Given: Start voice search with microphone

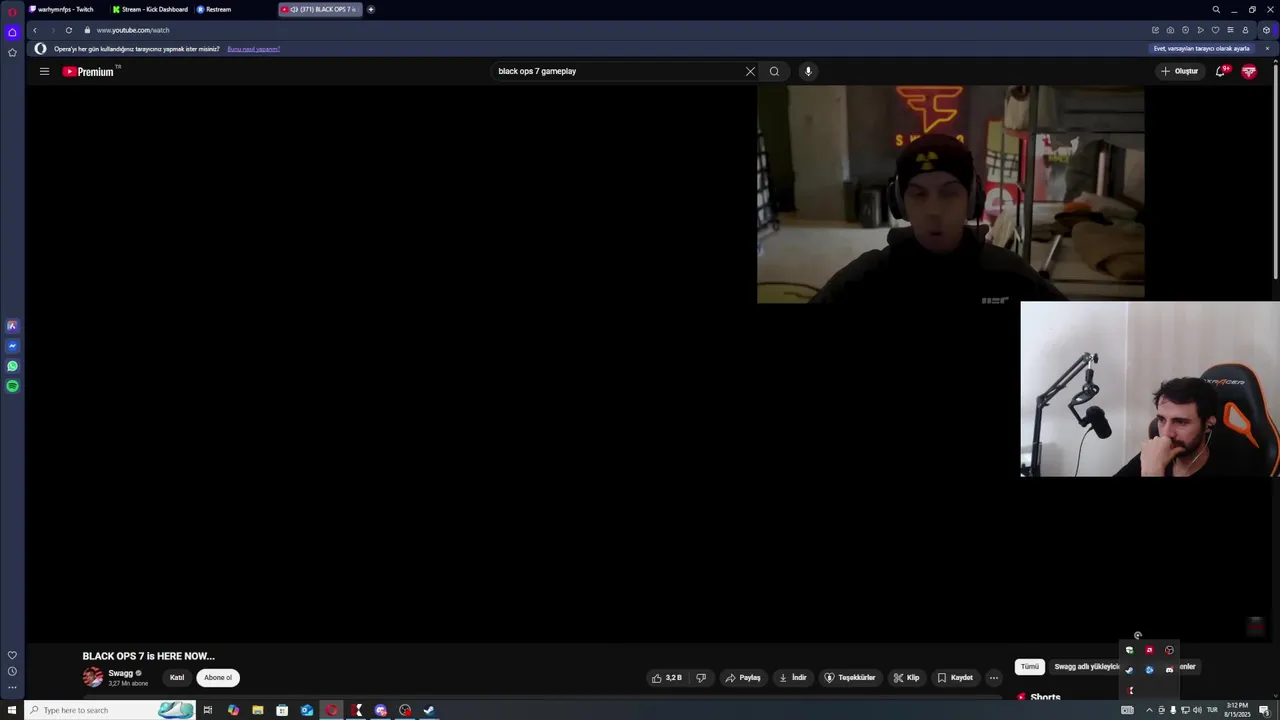Looking at the screenshot, I should pyautogui.click(x=808, y=71).
